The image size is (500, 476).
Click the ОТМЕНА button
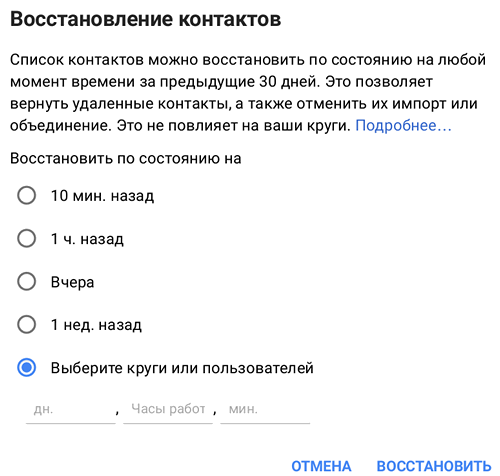321,466
